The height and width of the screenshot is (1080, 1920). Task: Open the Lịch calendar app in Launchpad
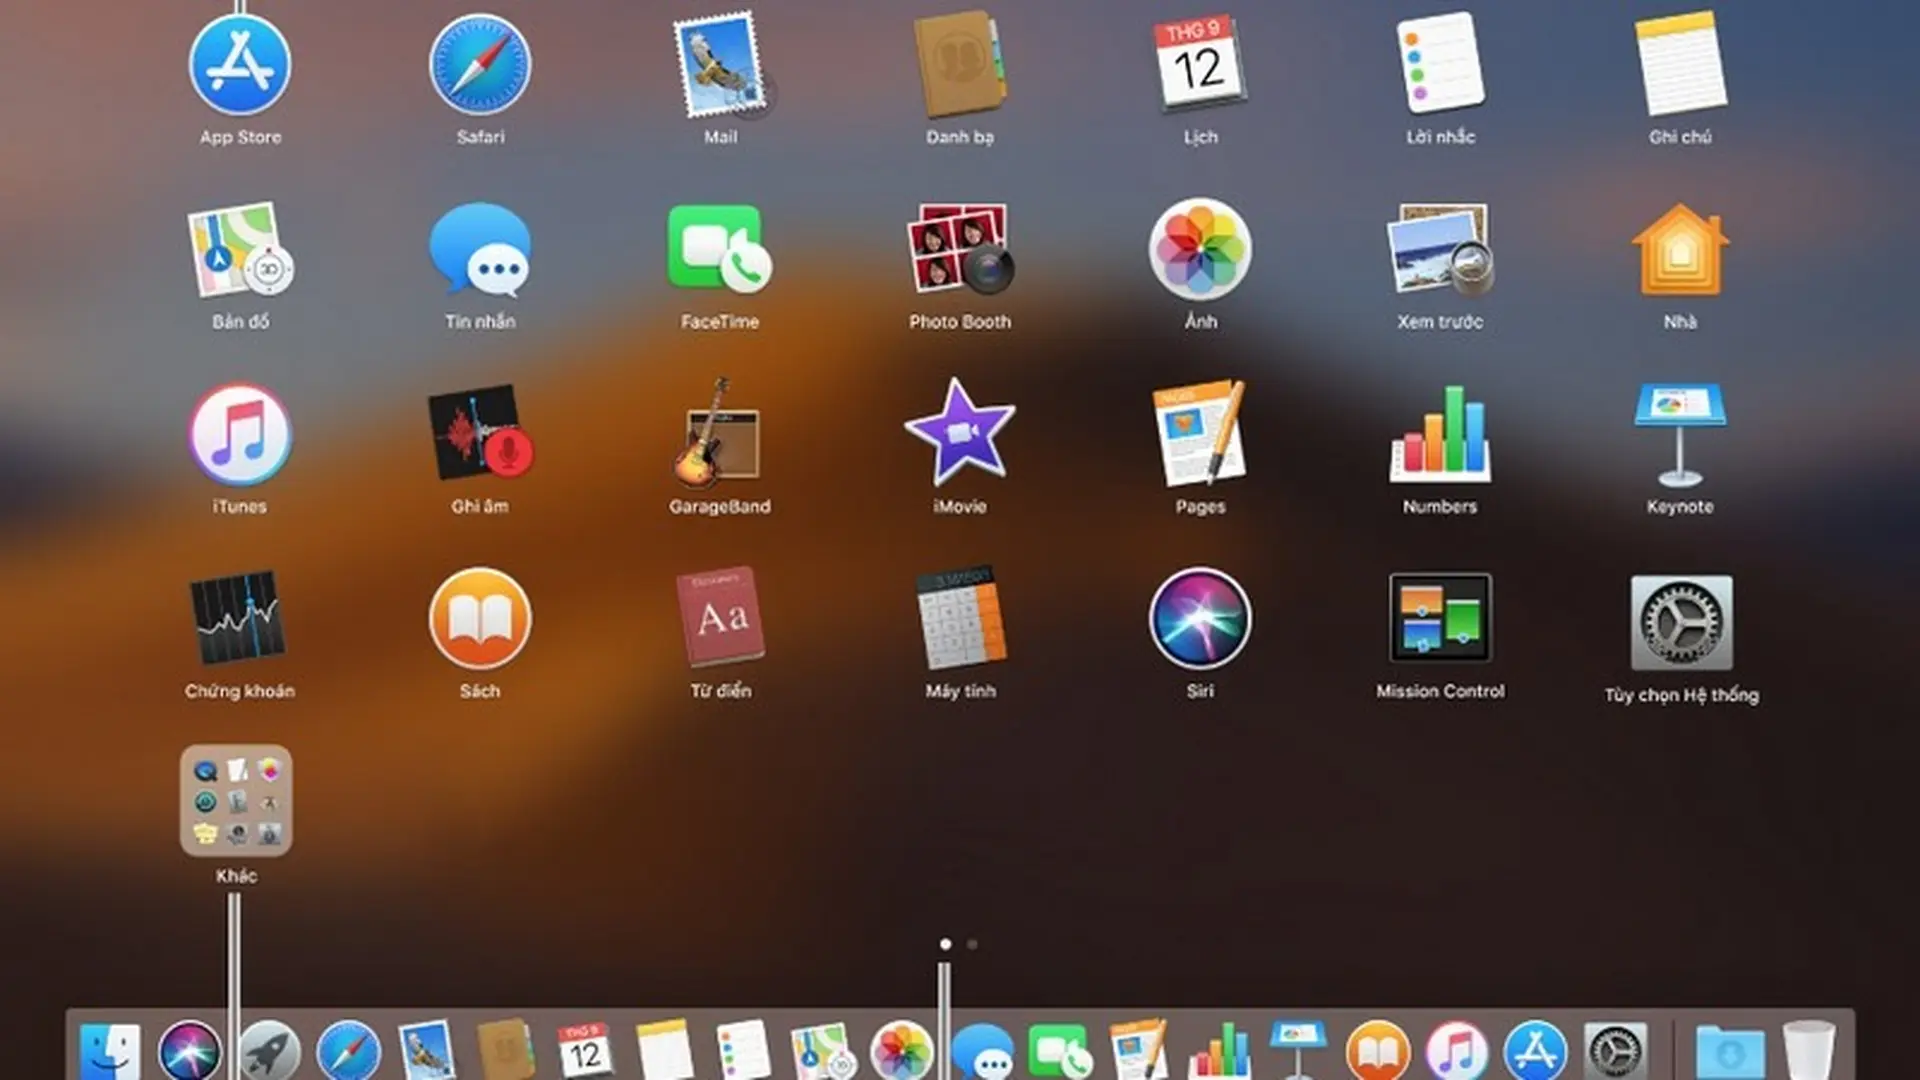1200,65
